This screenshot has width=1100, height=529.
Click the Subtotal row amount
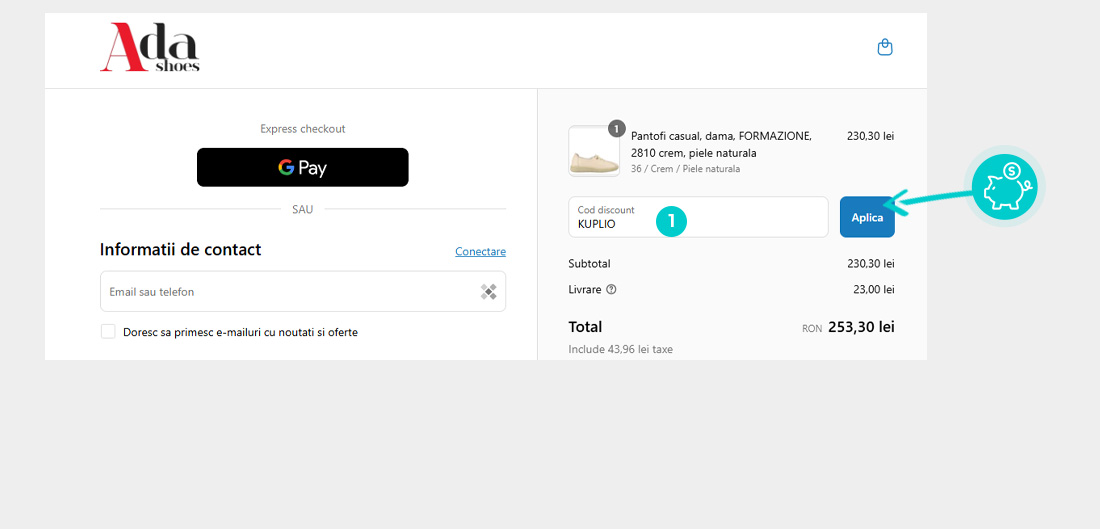coord(870,264)
